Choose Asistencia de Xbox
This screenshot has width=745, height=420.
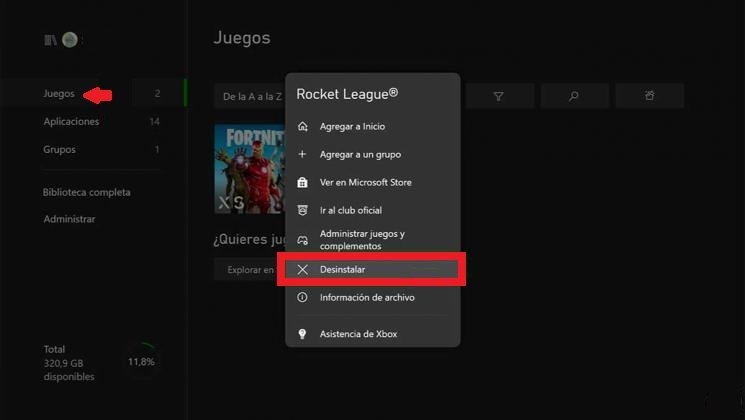click(x=373, y=334)
